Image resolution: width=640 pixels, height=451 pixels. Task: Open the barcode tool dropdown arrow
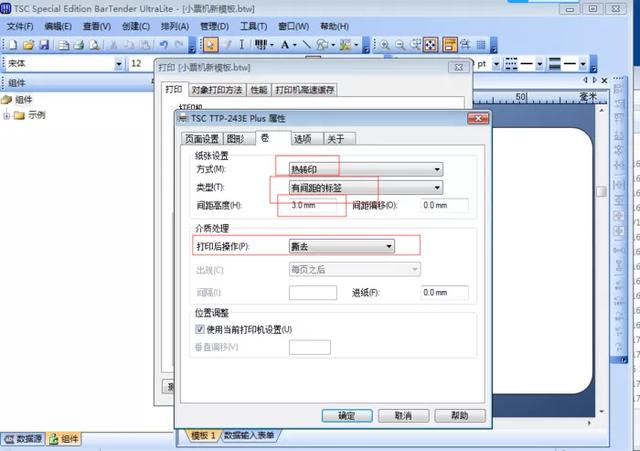pyautogui.click(x=272, y=45)
